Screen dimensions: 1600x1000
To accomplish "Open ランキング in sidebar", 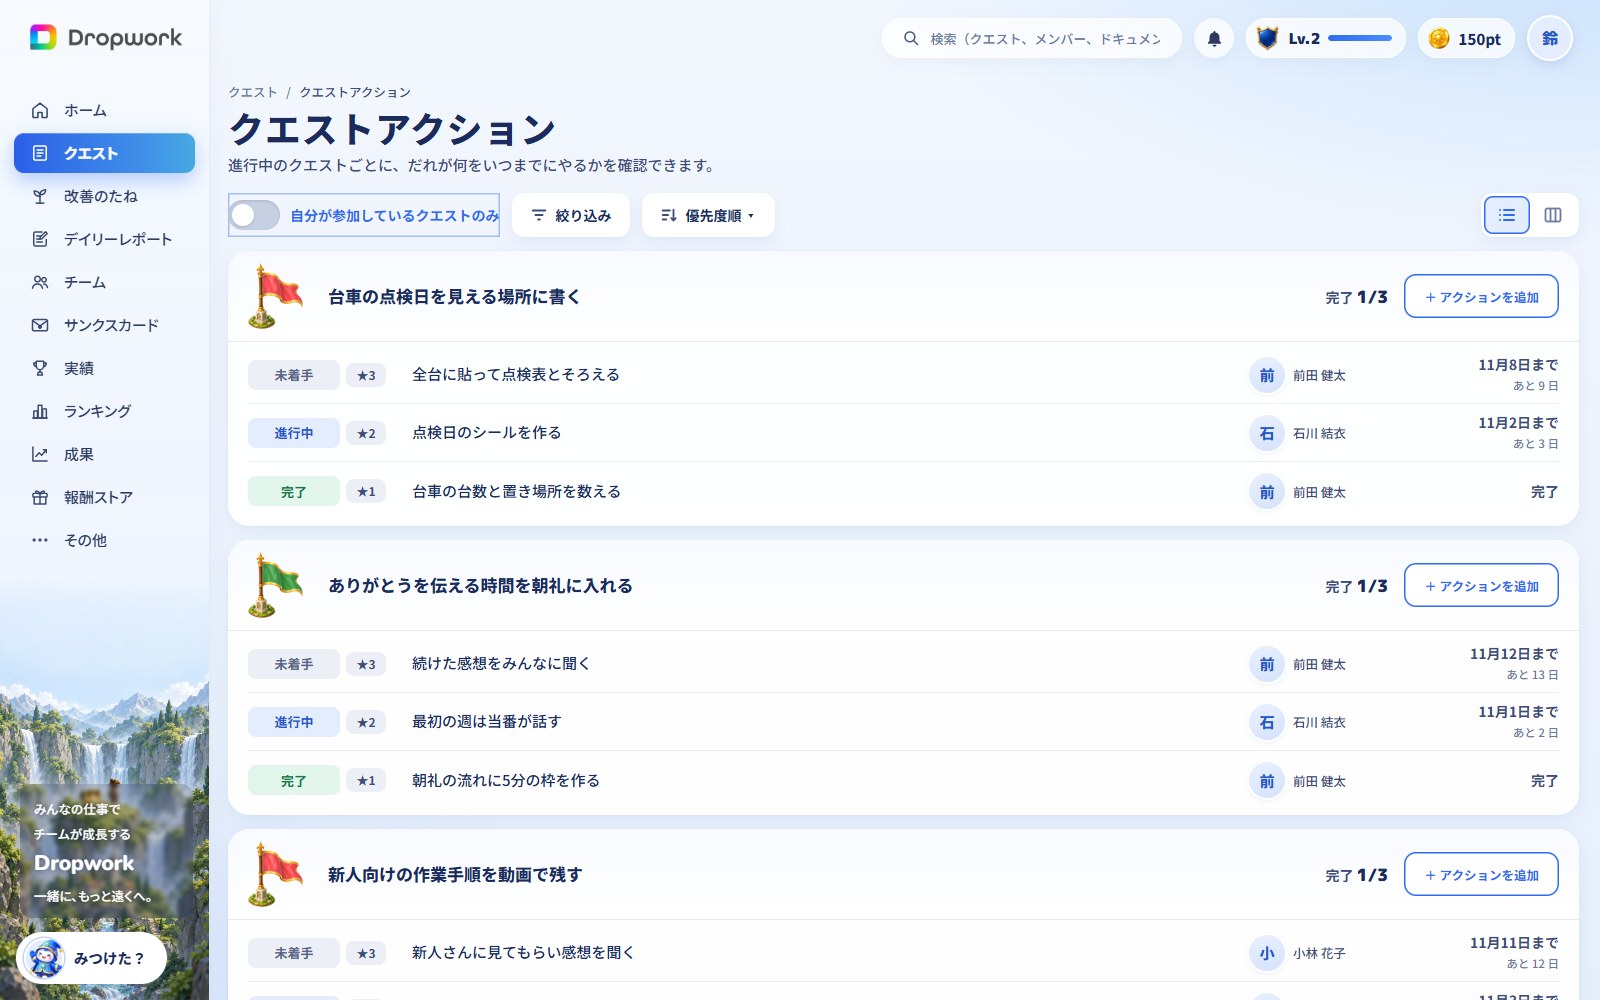I will tap(104, 411).
